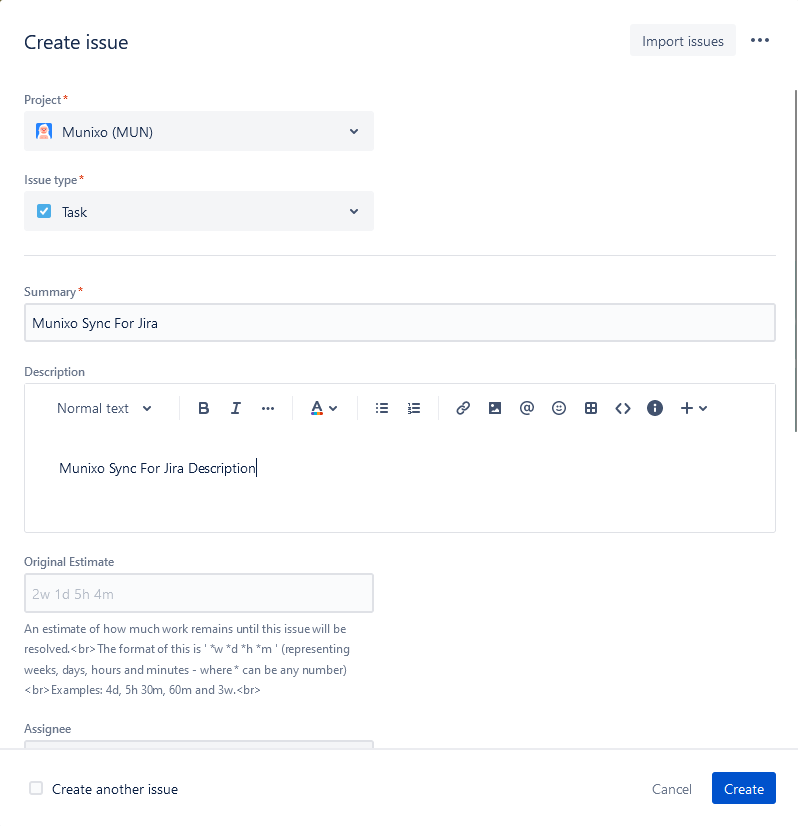
Task: Expand the Issue type dropdown
Action: click(x=198, y=211)
